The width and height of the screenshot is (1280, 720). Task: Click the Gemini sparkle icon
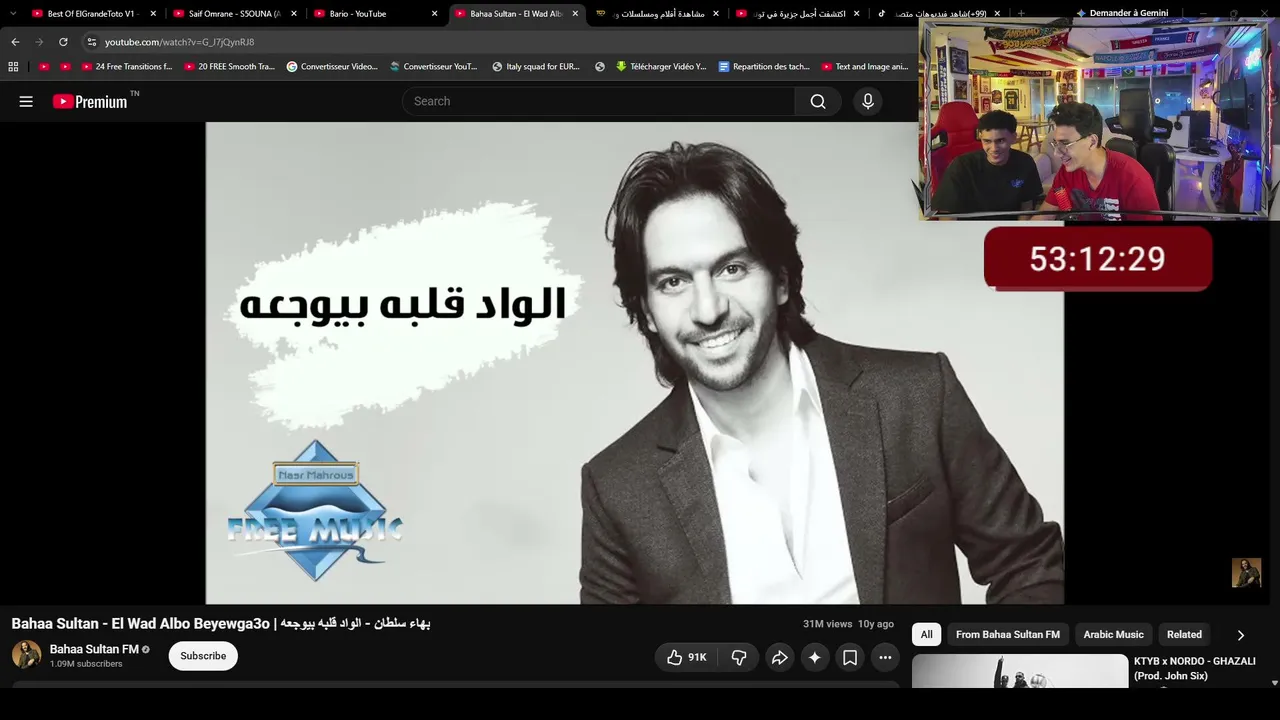[x=1081, y=14]
